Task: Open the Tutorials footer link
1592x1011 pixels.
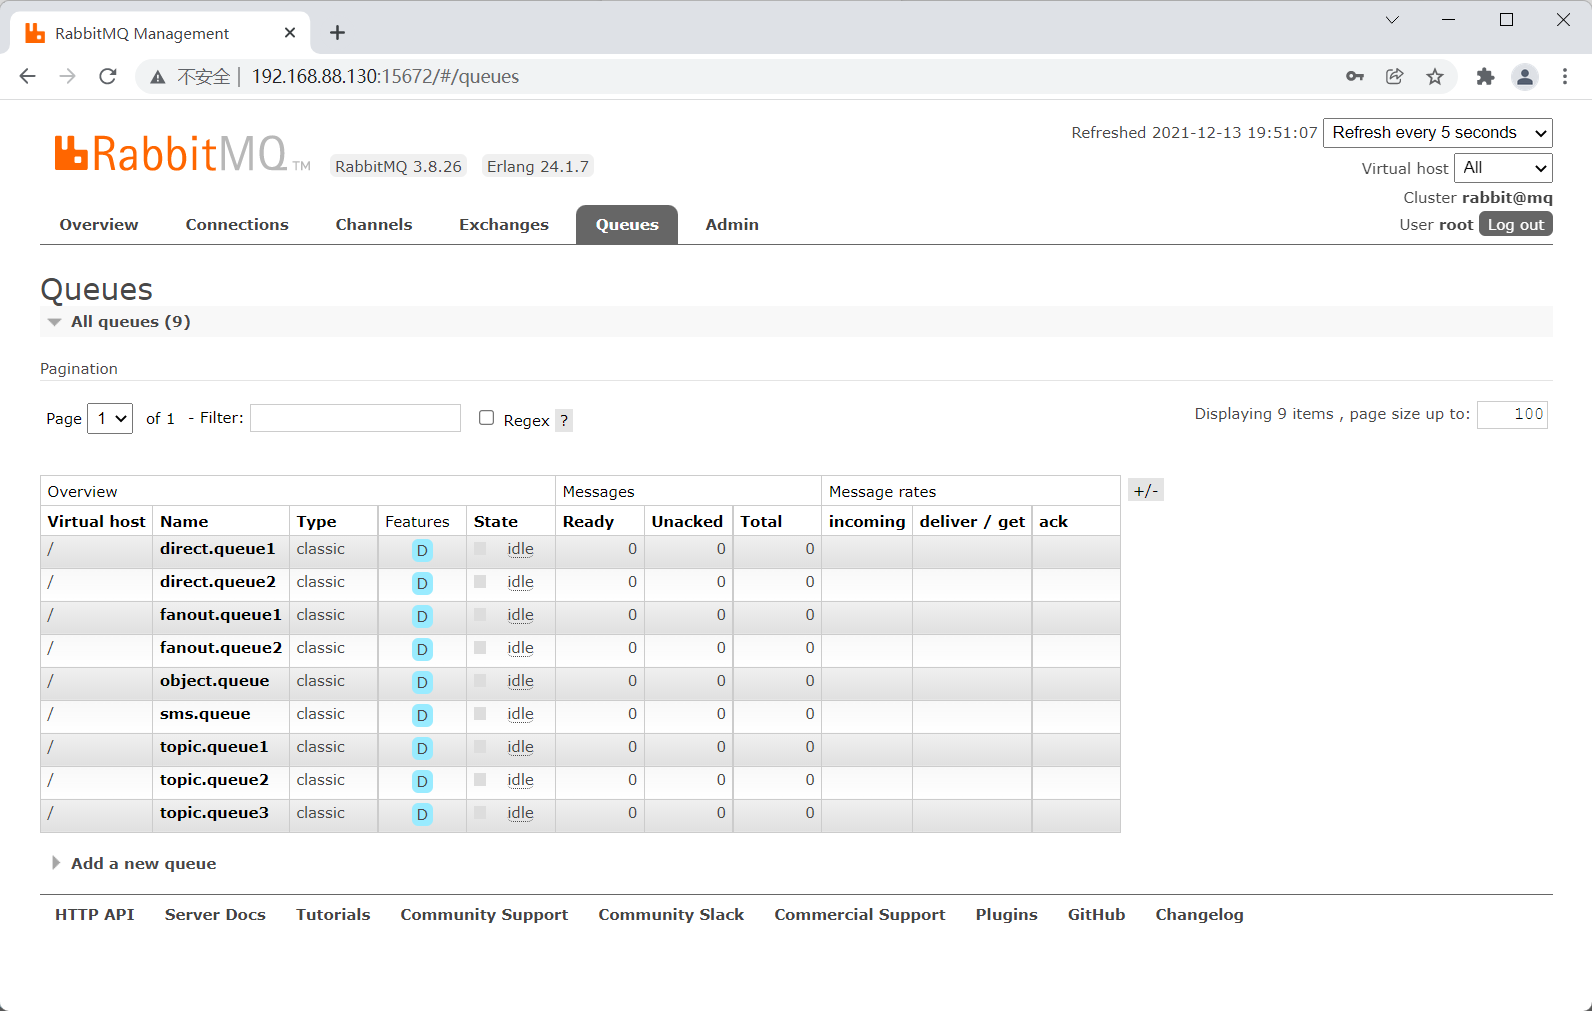Action: (333, 915)
